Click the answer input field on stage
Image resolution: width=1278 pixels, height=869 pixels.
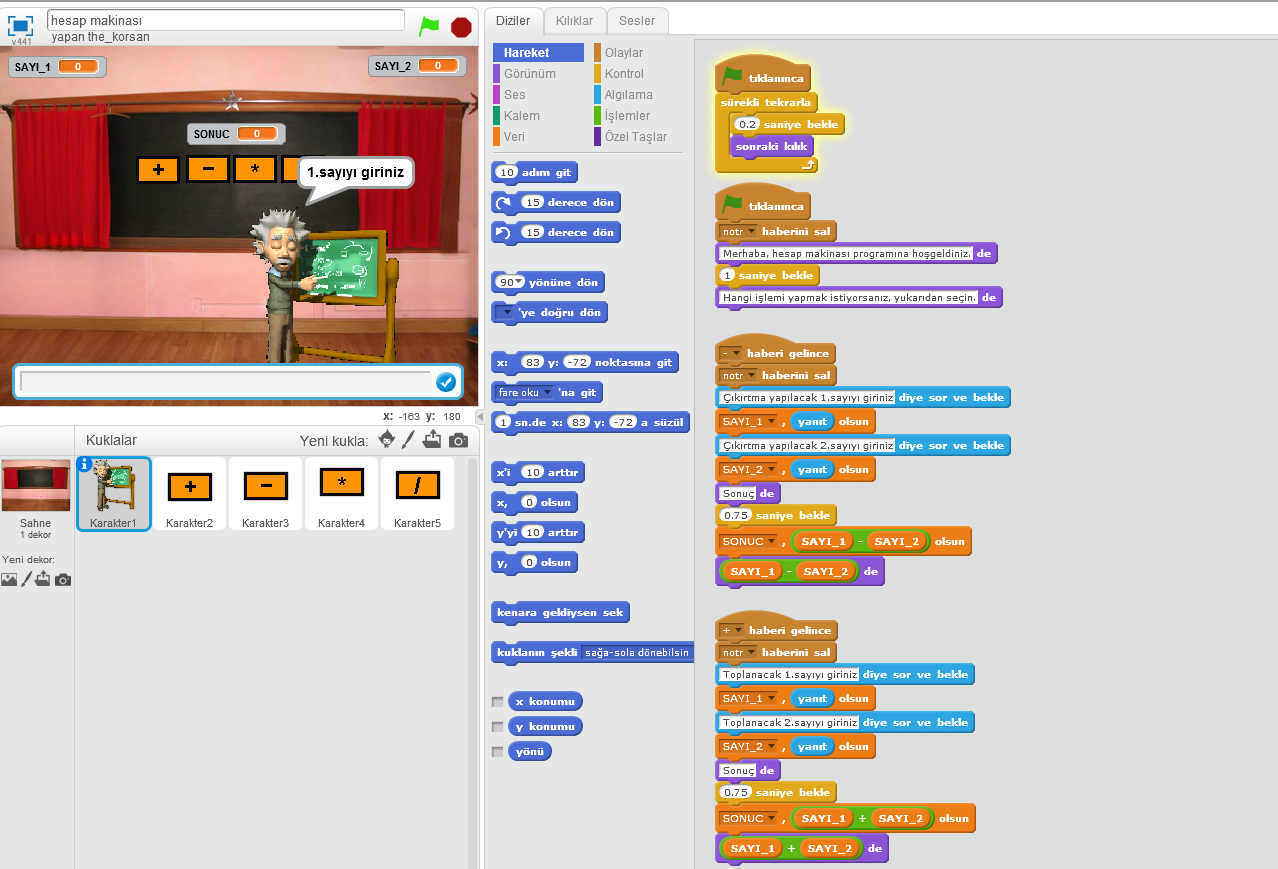click(225, 382)
